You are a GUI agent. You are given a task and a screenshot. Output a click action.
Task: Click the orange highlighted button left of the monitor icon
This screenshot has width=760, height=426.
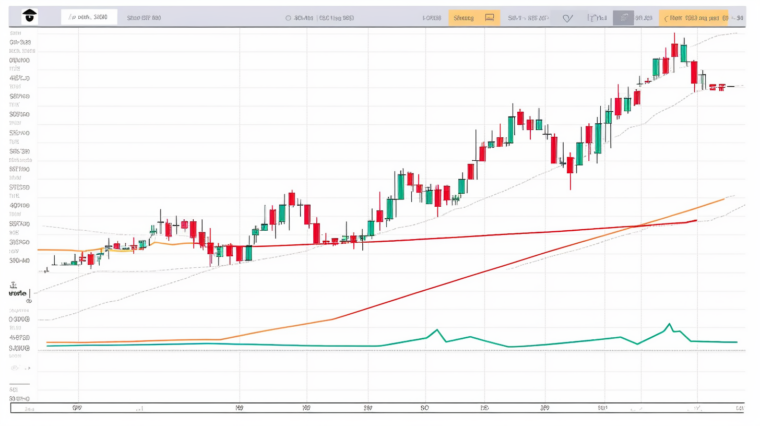[x=464, y=17]
